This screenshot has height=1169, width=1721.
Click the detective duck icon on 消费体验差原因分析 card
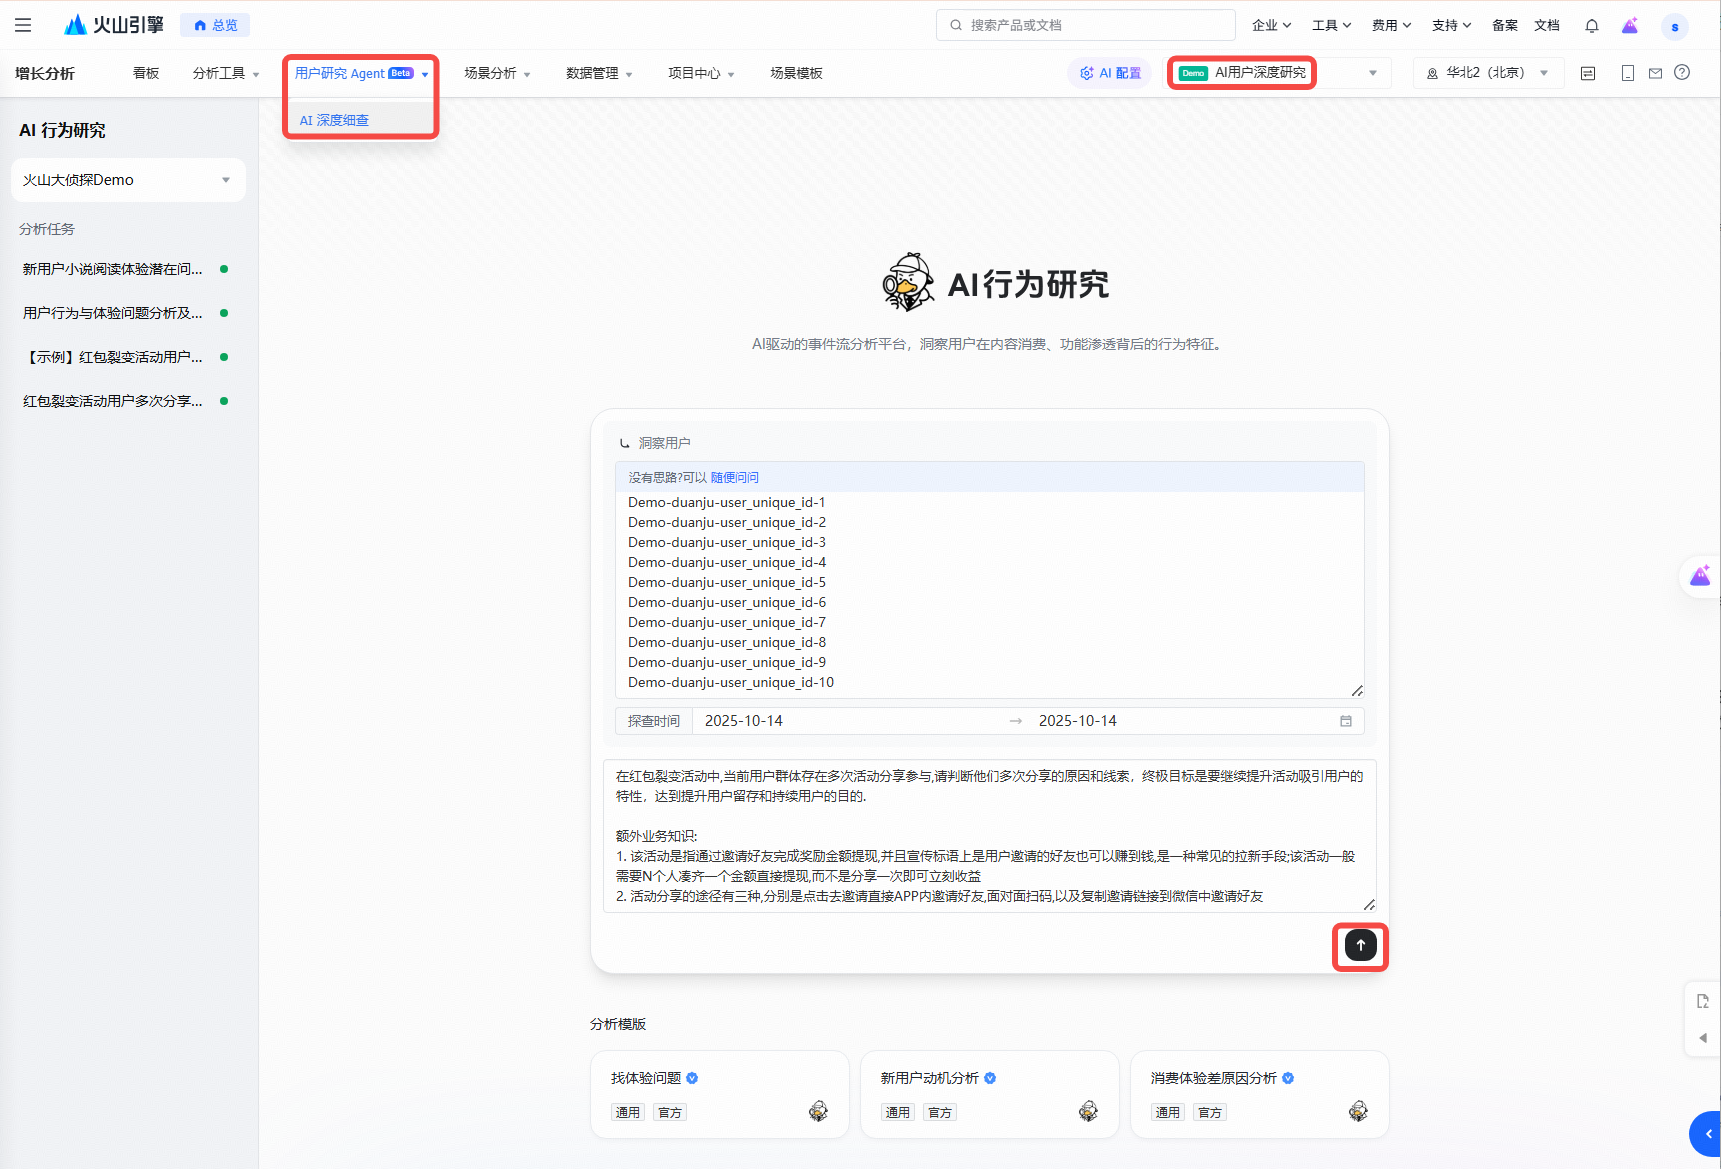(1358, 1111)
